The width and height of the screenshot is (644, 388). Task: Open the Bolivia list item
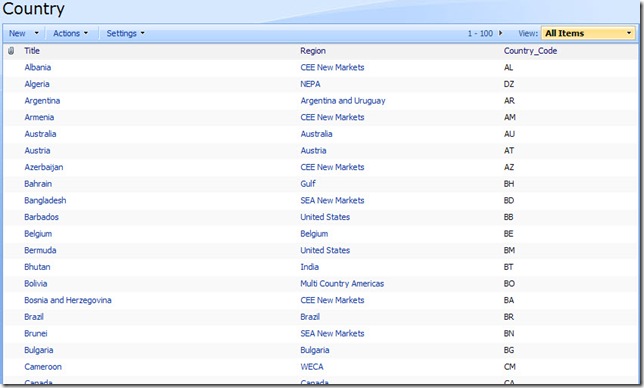coord(36,284)
